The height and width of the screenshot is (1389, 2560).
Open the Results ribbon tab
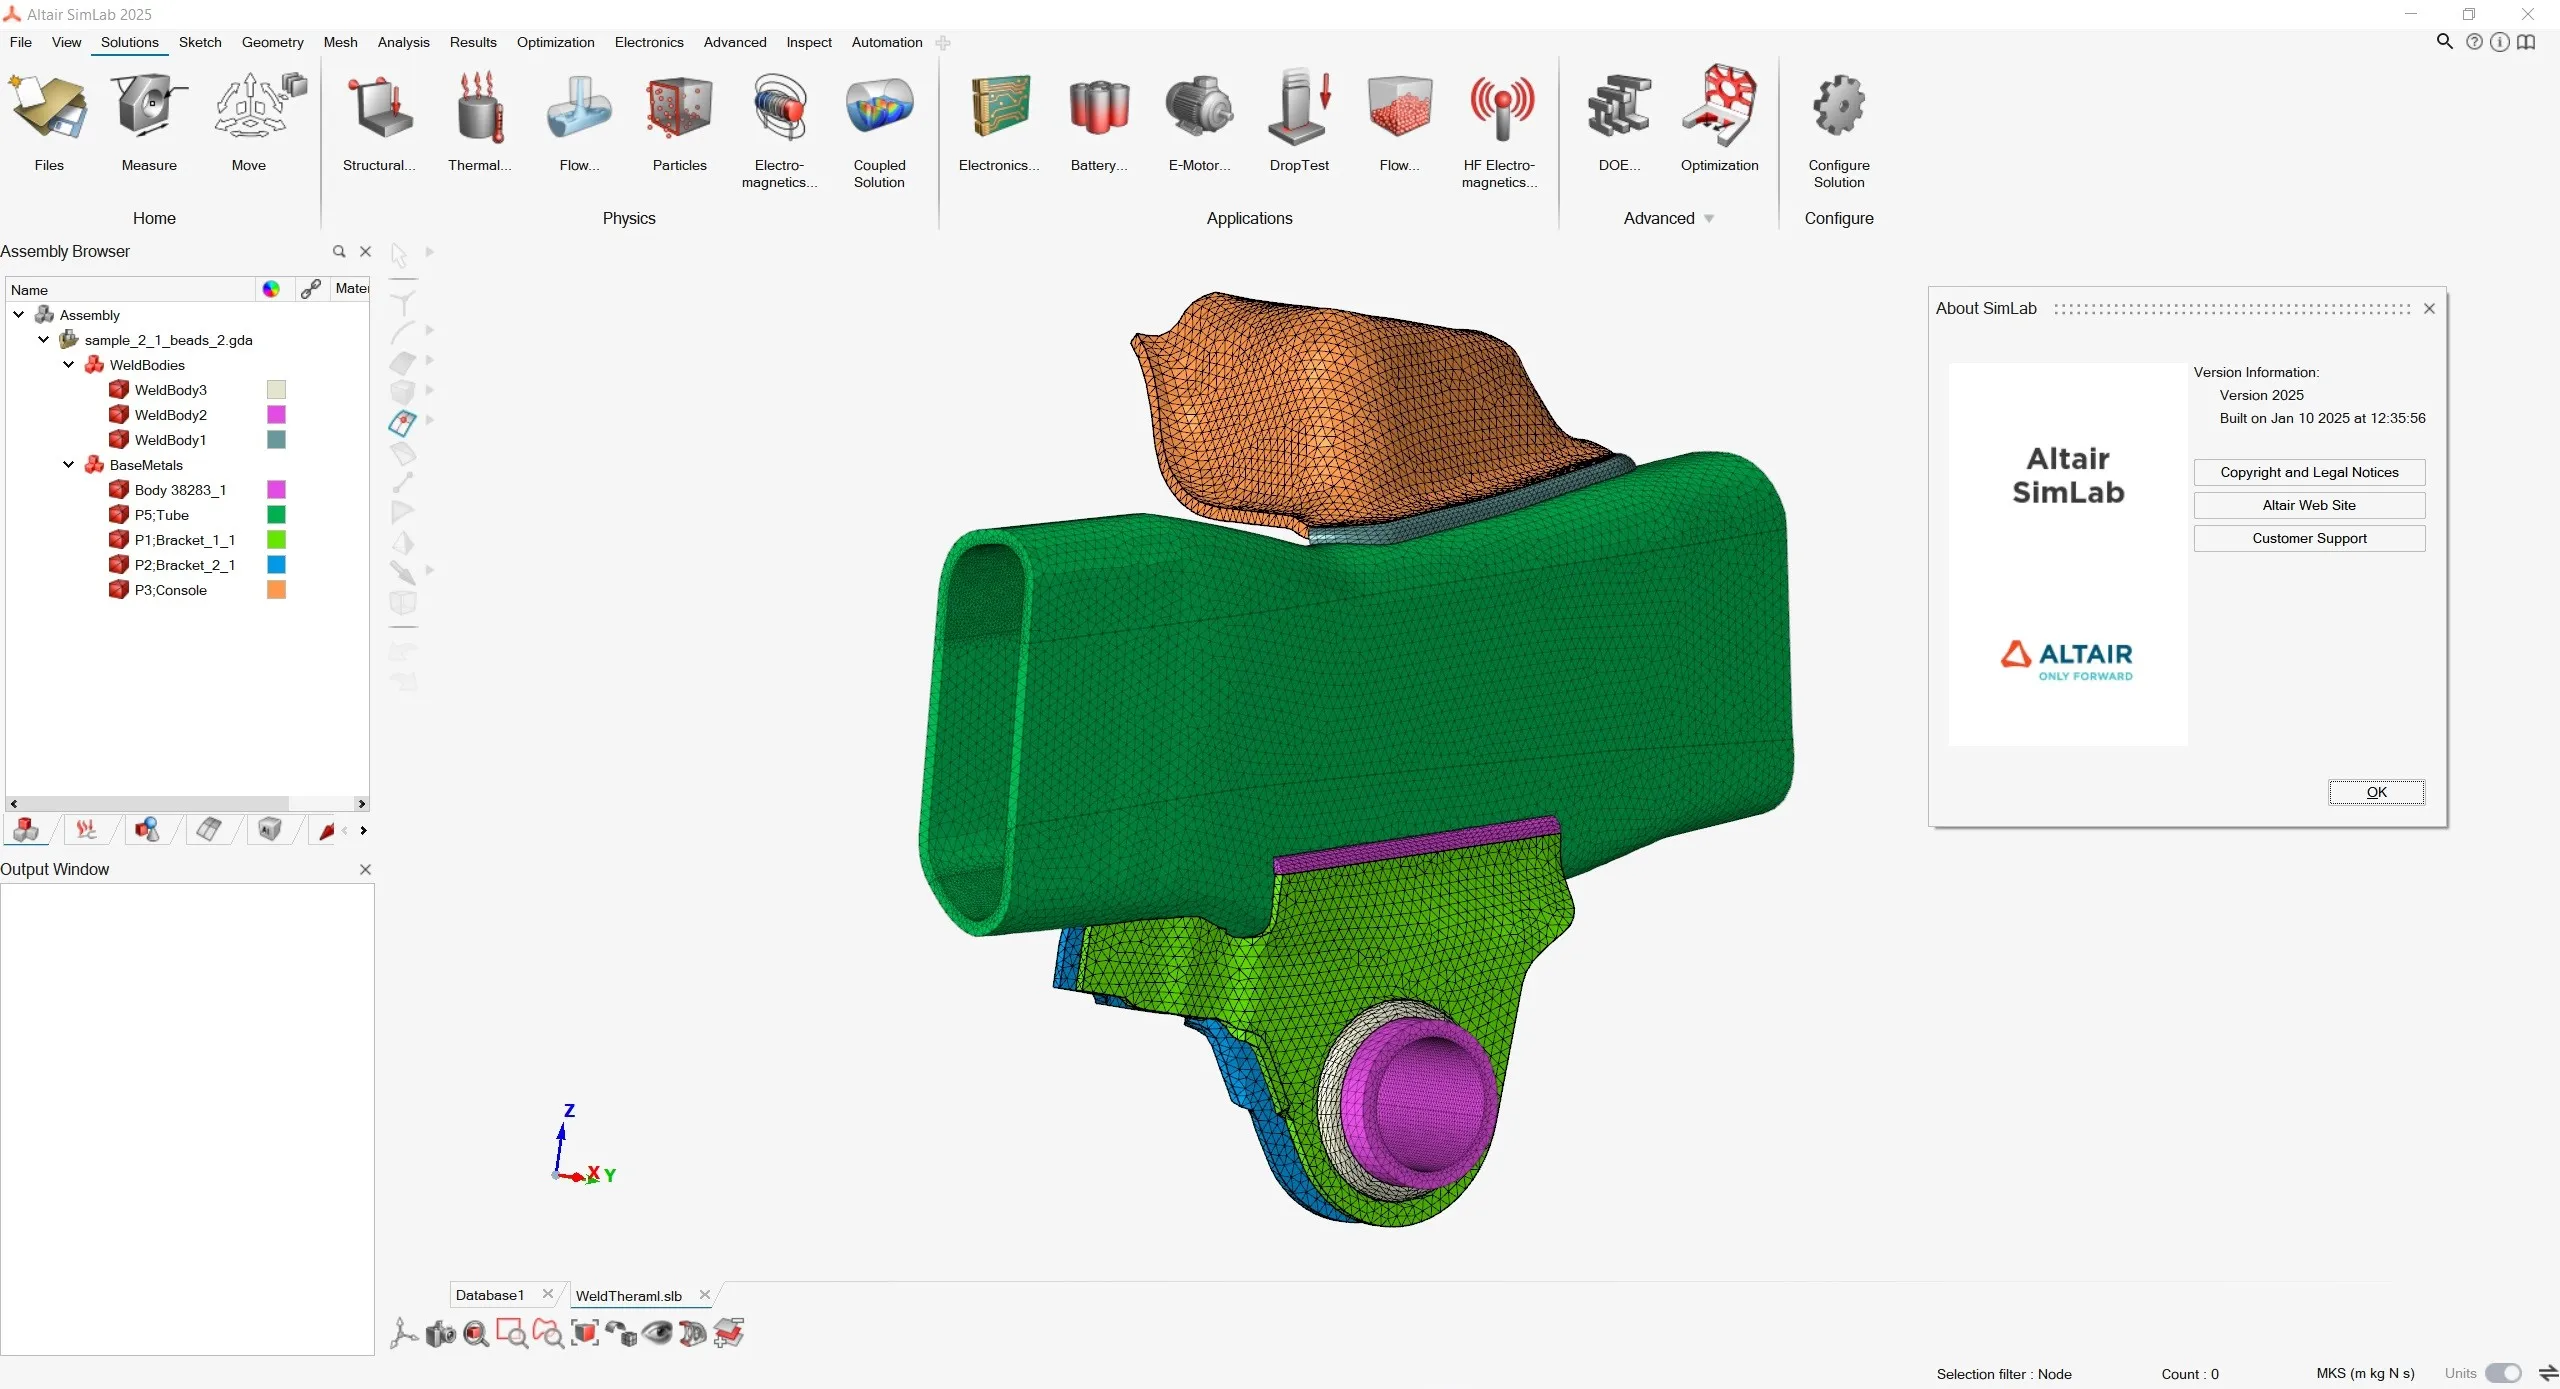tap(473, 42)
